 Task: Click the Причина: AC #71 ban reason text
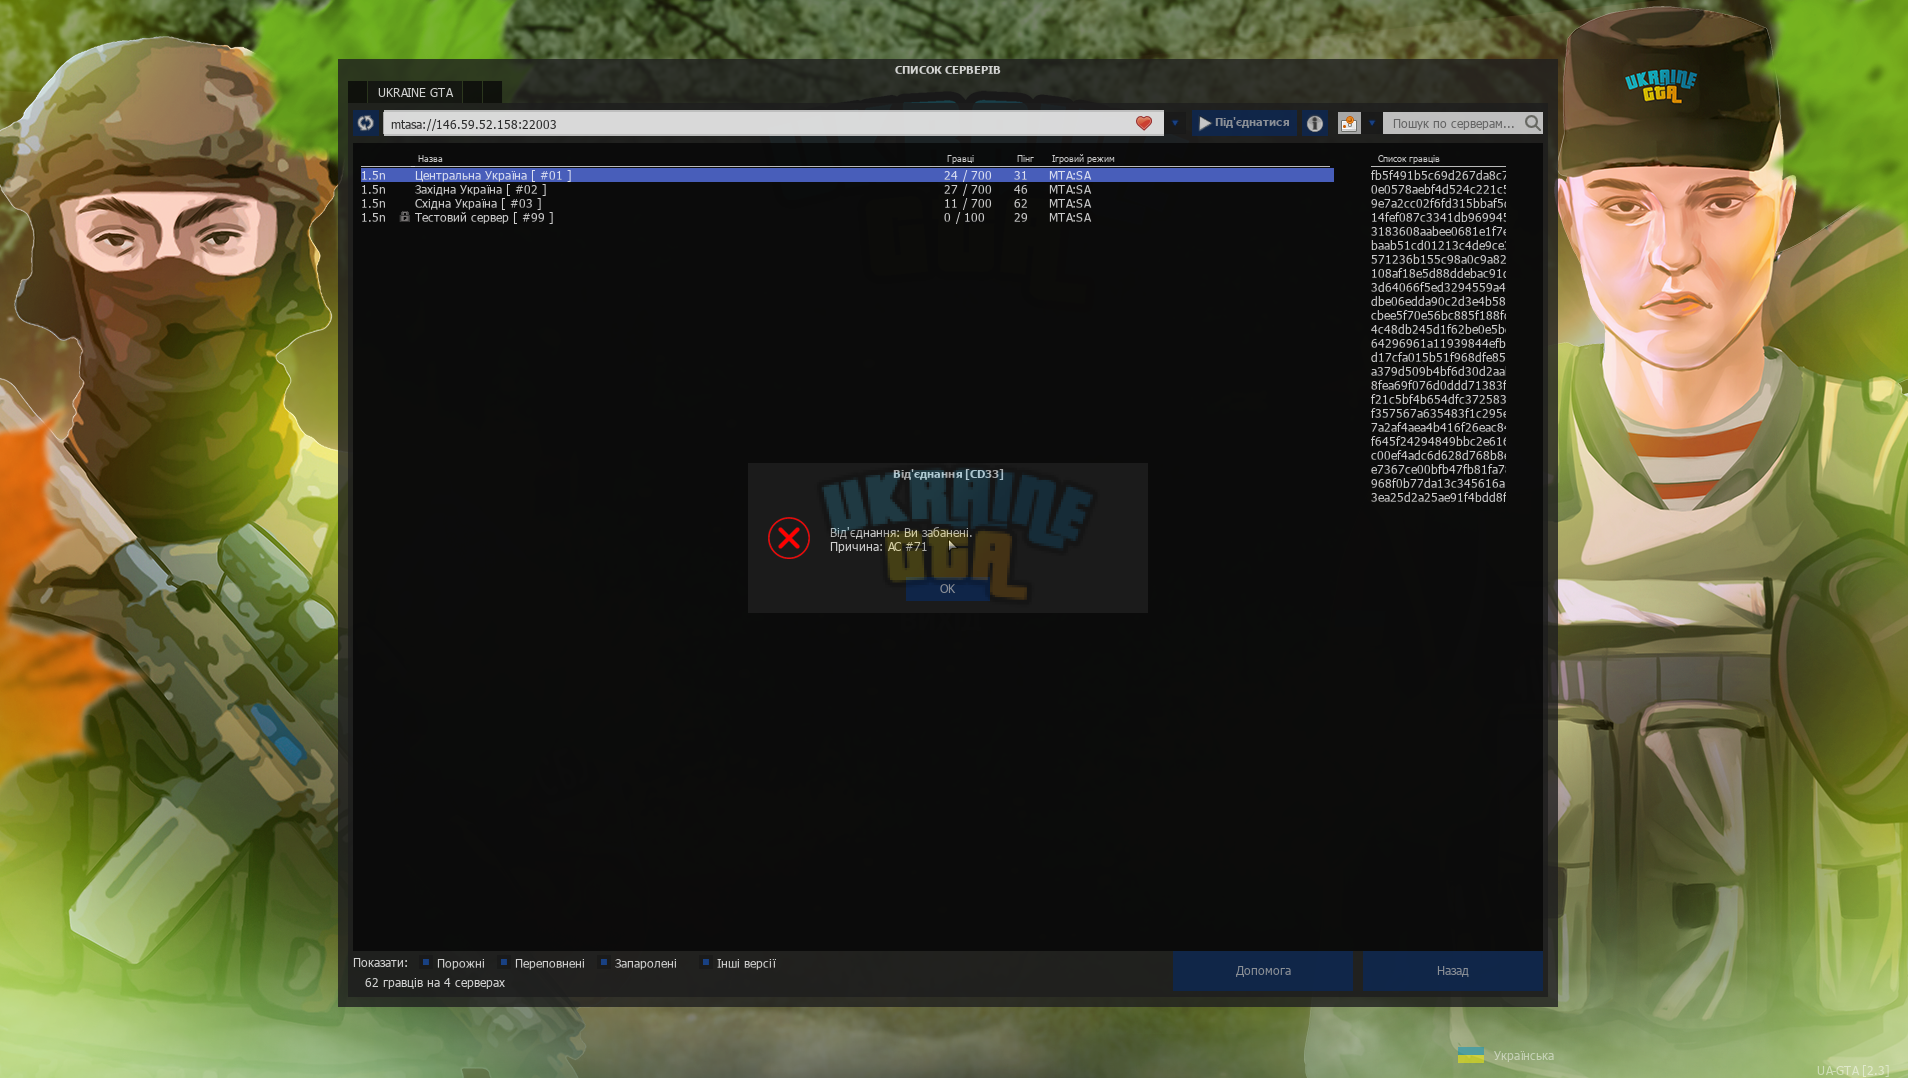(878, 547)
